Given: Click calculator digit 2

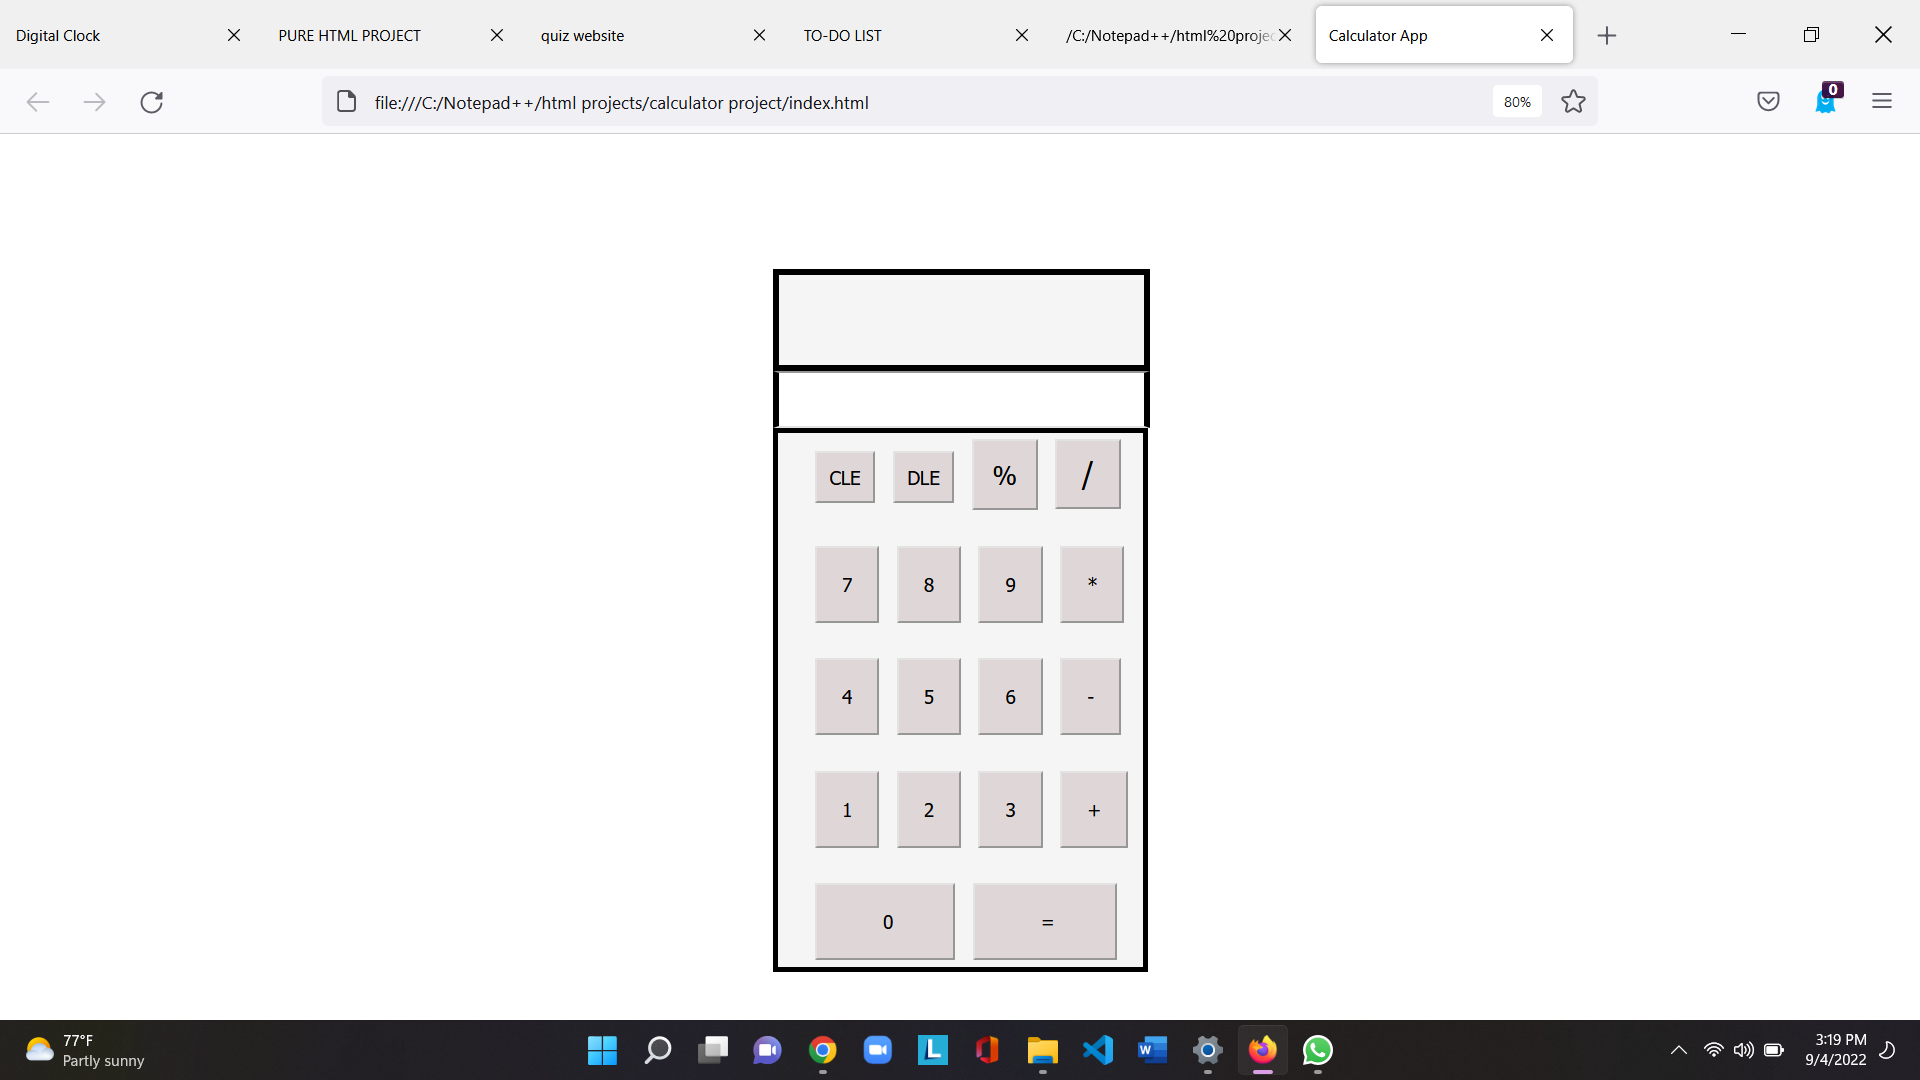Looking at the screenshot, I should (x=928, y=809).
